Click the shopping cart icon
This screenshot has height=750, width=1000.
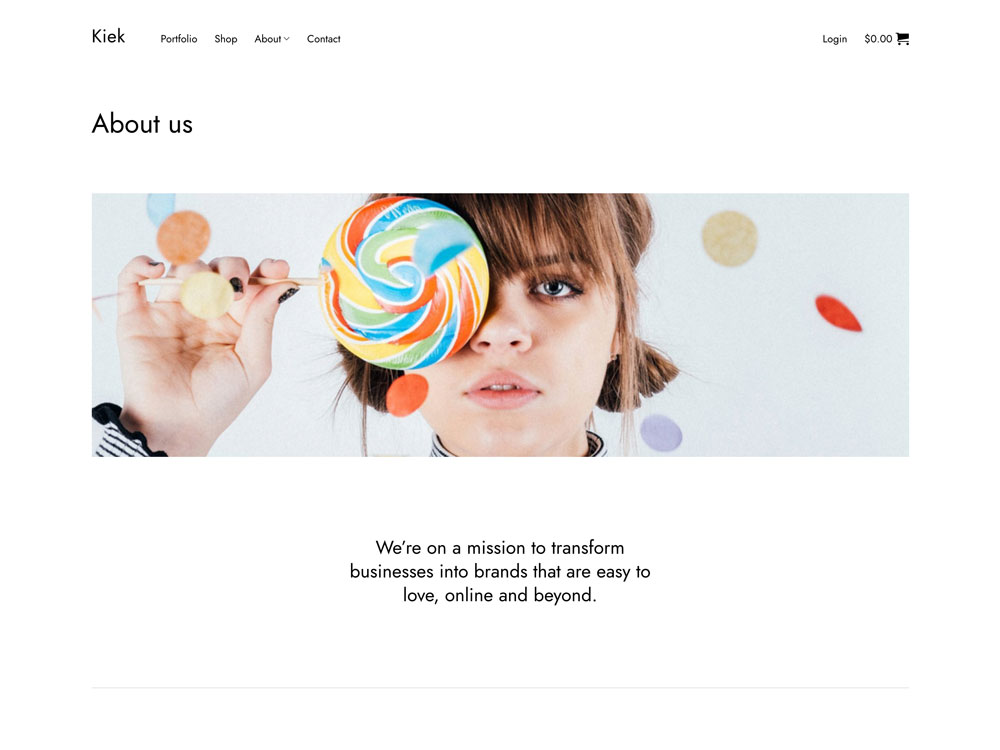pyautogui.click(x=902, y=39)
